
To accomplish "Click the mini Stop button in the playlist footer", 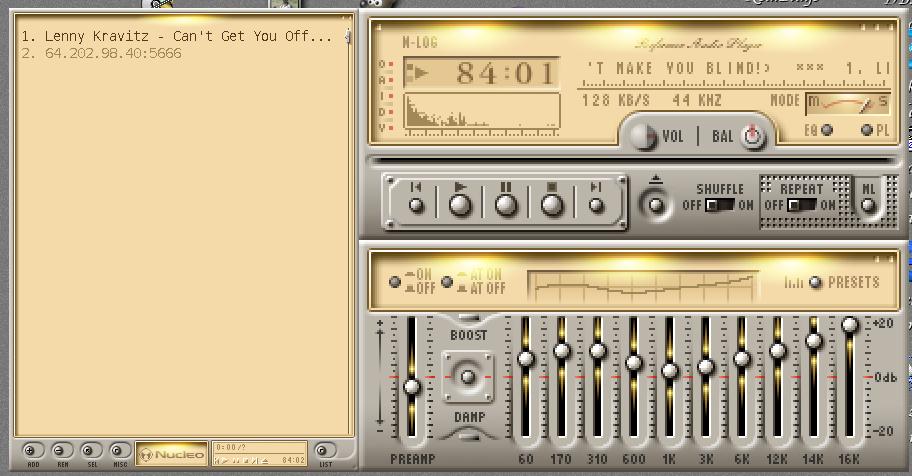I will point(245,460).
